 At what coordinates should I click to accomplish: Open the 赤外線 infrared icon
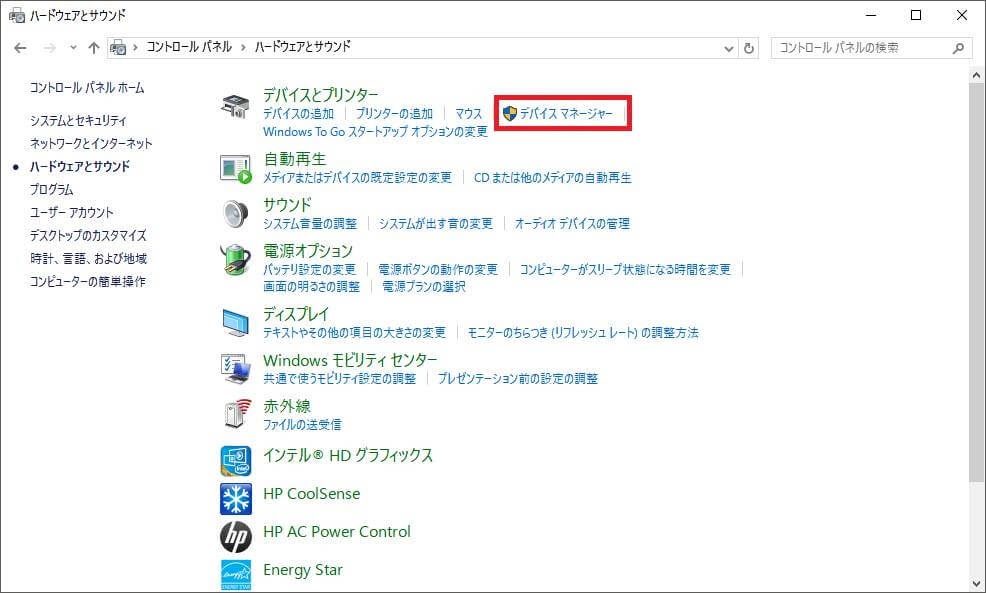click(x=236, y=413)
